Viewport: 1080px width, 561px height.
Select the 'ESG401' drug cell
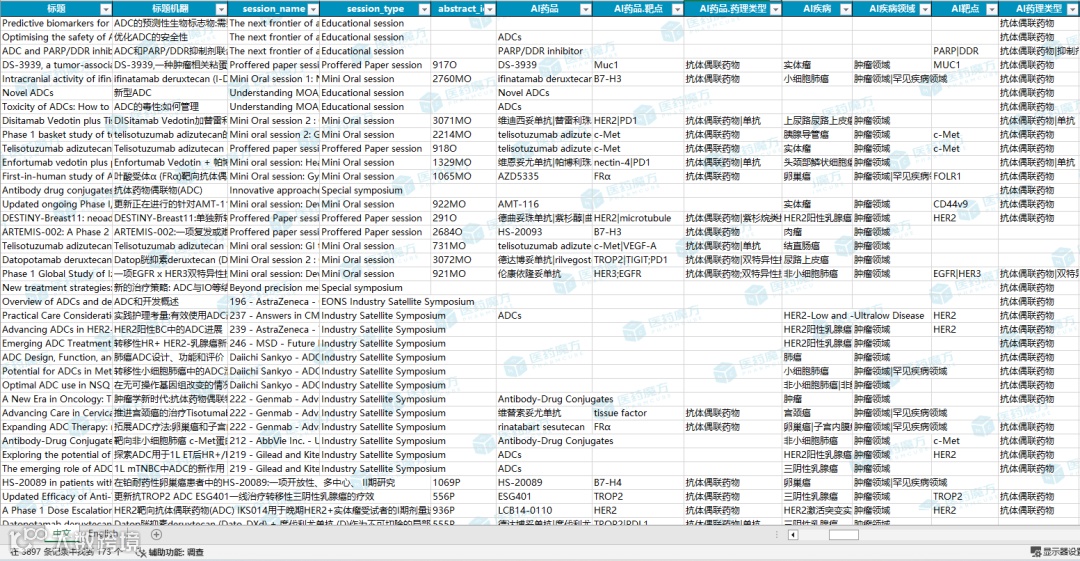(544, 496)
